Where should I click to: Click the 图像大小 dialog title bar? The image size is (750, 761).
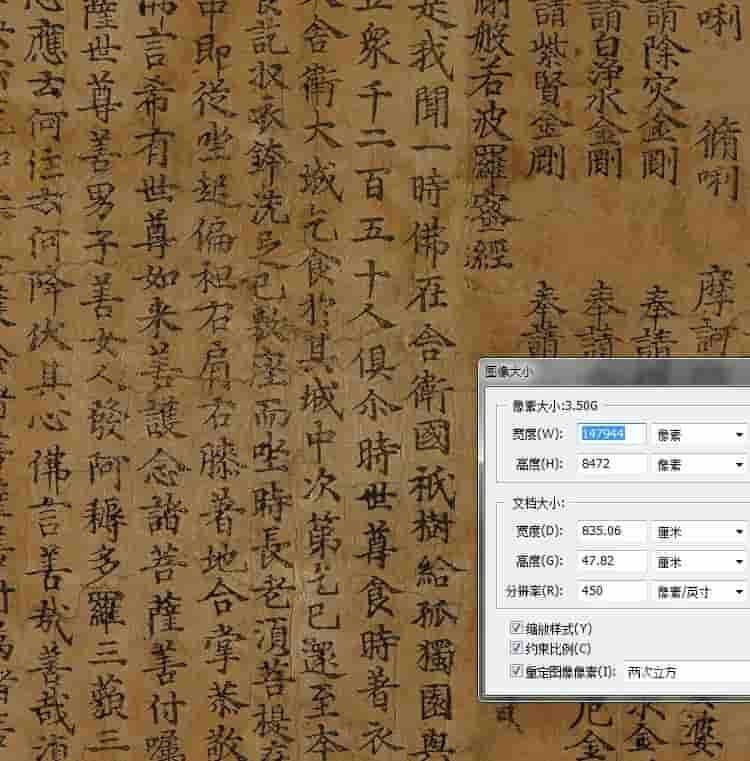pos(600,371)
